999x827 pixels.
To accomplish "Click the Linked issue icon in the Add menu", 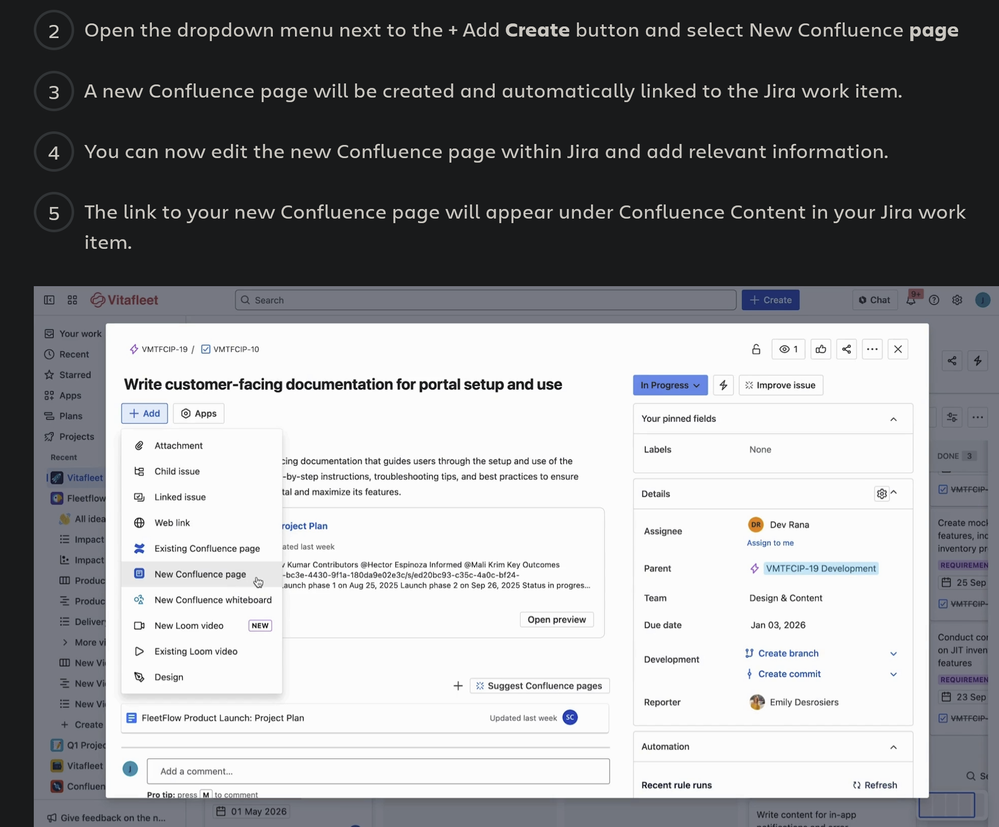I will pyautogui.click(x=139, y=497).
